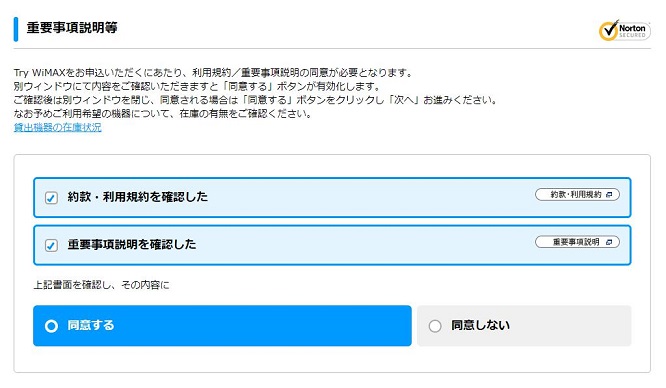Image resolution: width=666 pixels, height=388 pixels.
Task: Click external-window icon on 重要事項説明 button
Action: (x=609, y=242)
